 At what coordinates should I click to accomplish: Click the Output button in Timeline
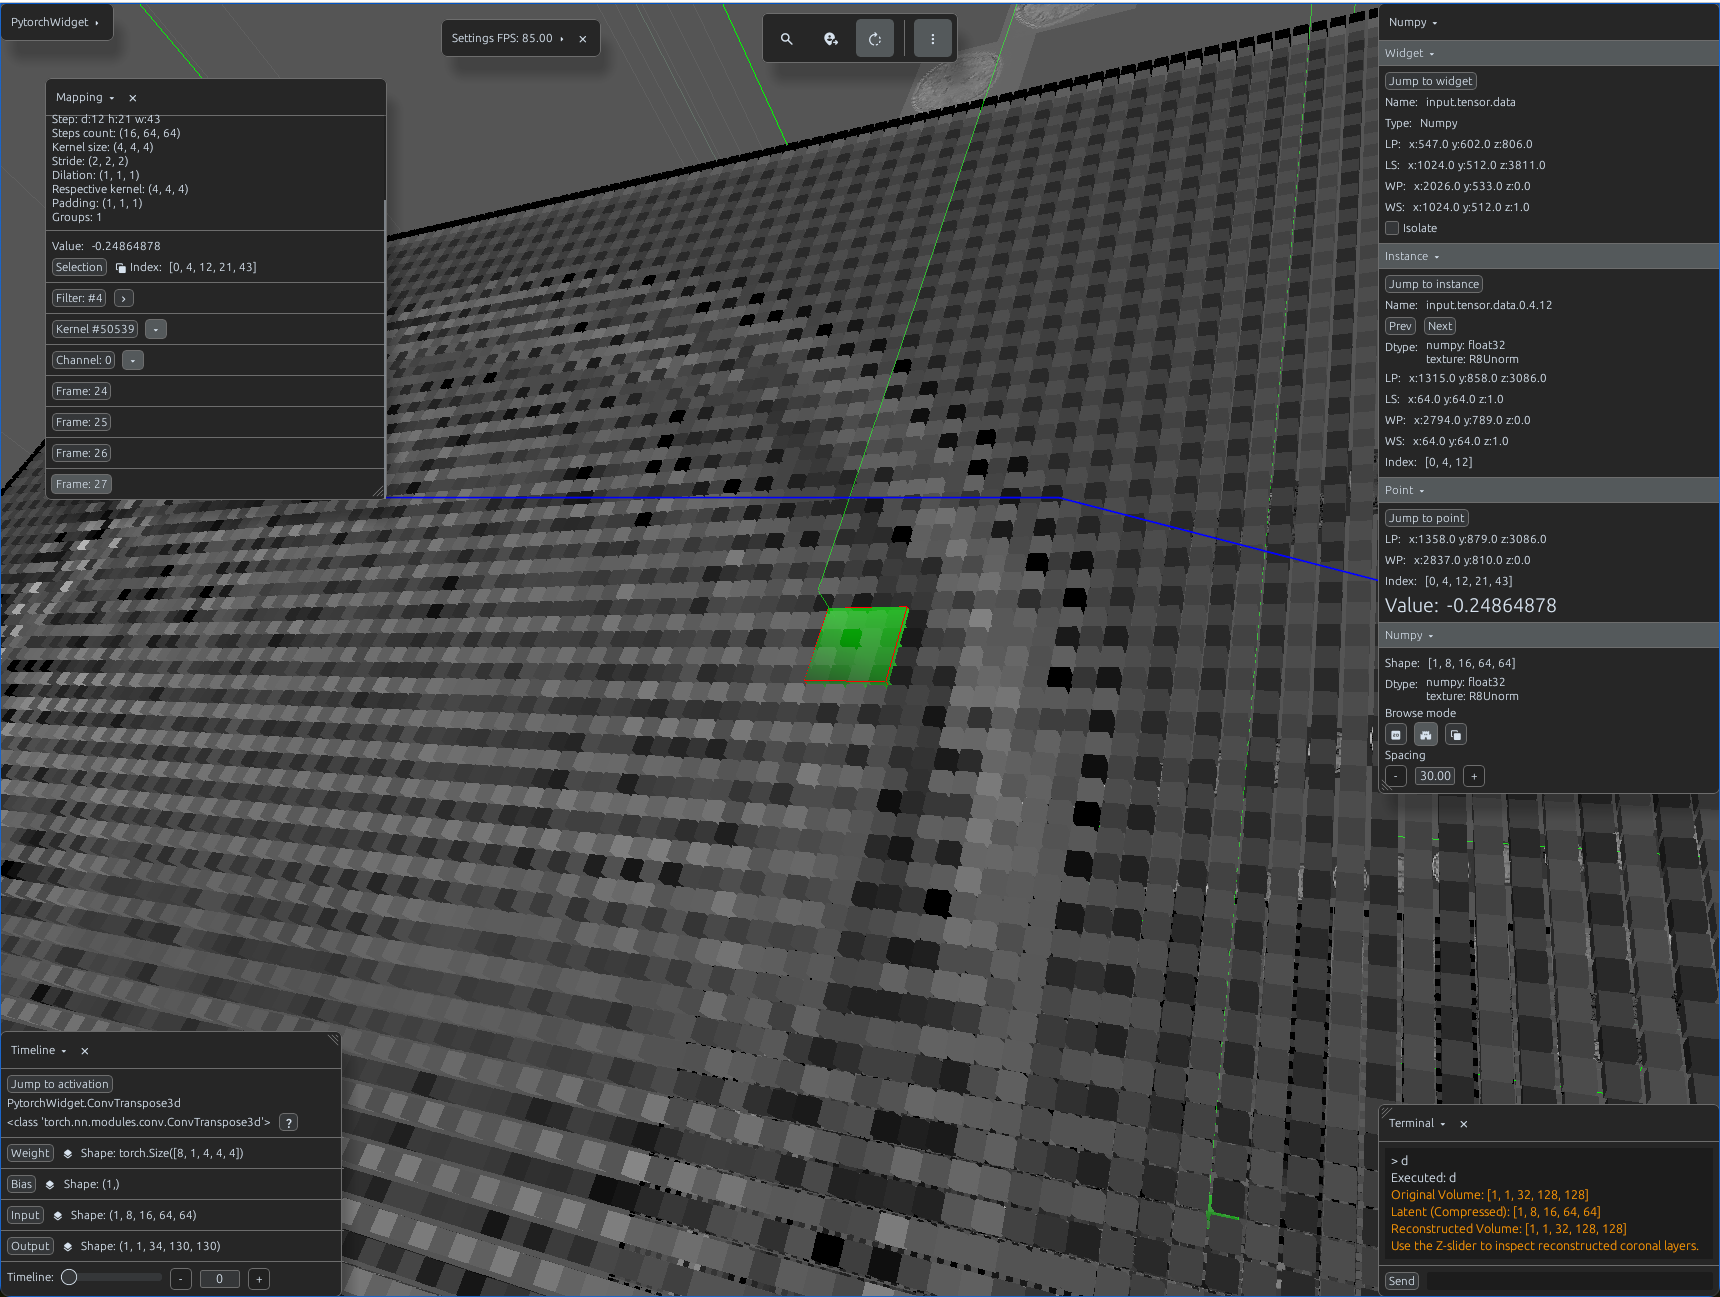[30, 1247]
